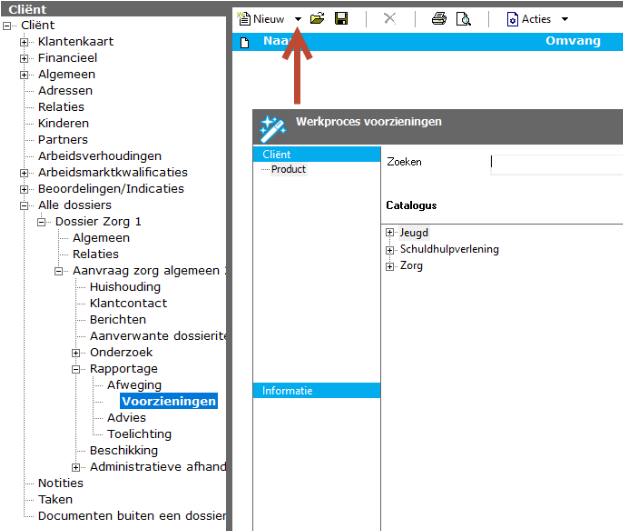Expand the Jeugd catalogus node
The image size is (623, 531).
point(391,233)
